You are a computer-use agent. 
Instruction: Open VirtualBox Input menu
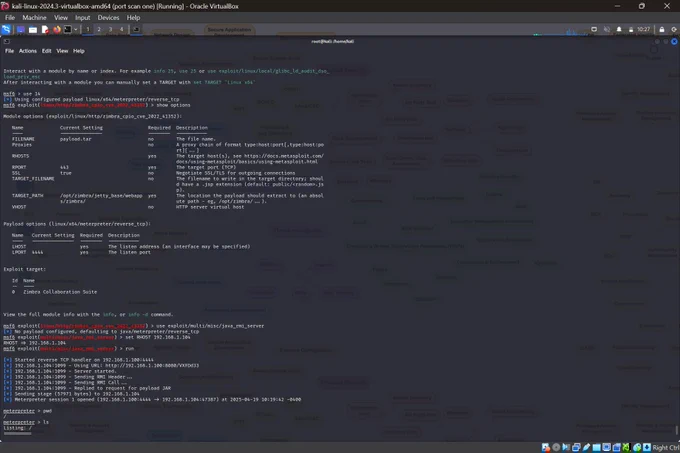tap(82, 18)
